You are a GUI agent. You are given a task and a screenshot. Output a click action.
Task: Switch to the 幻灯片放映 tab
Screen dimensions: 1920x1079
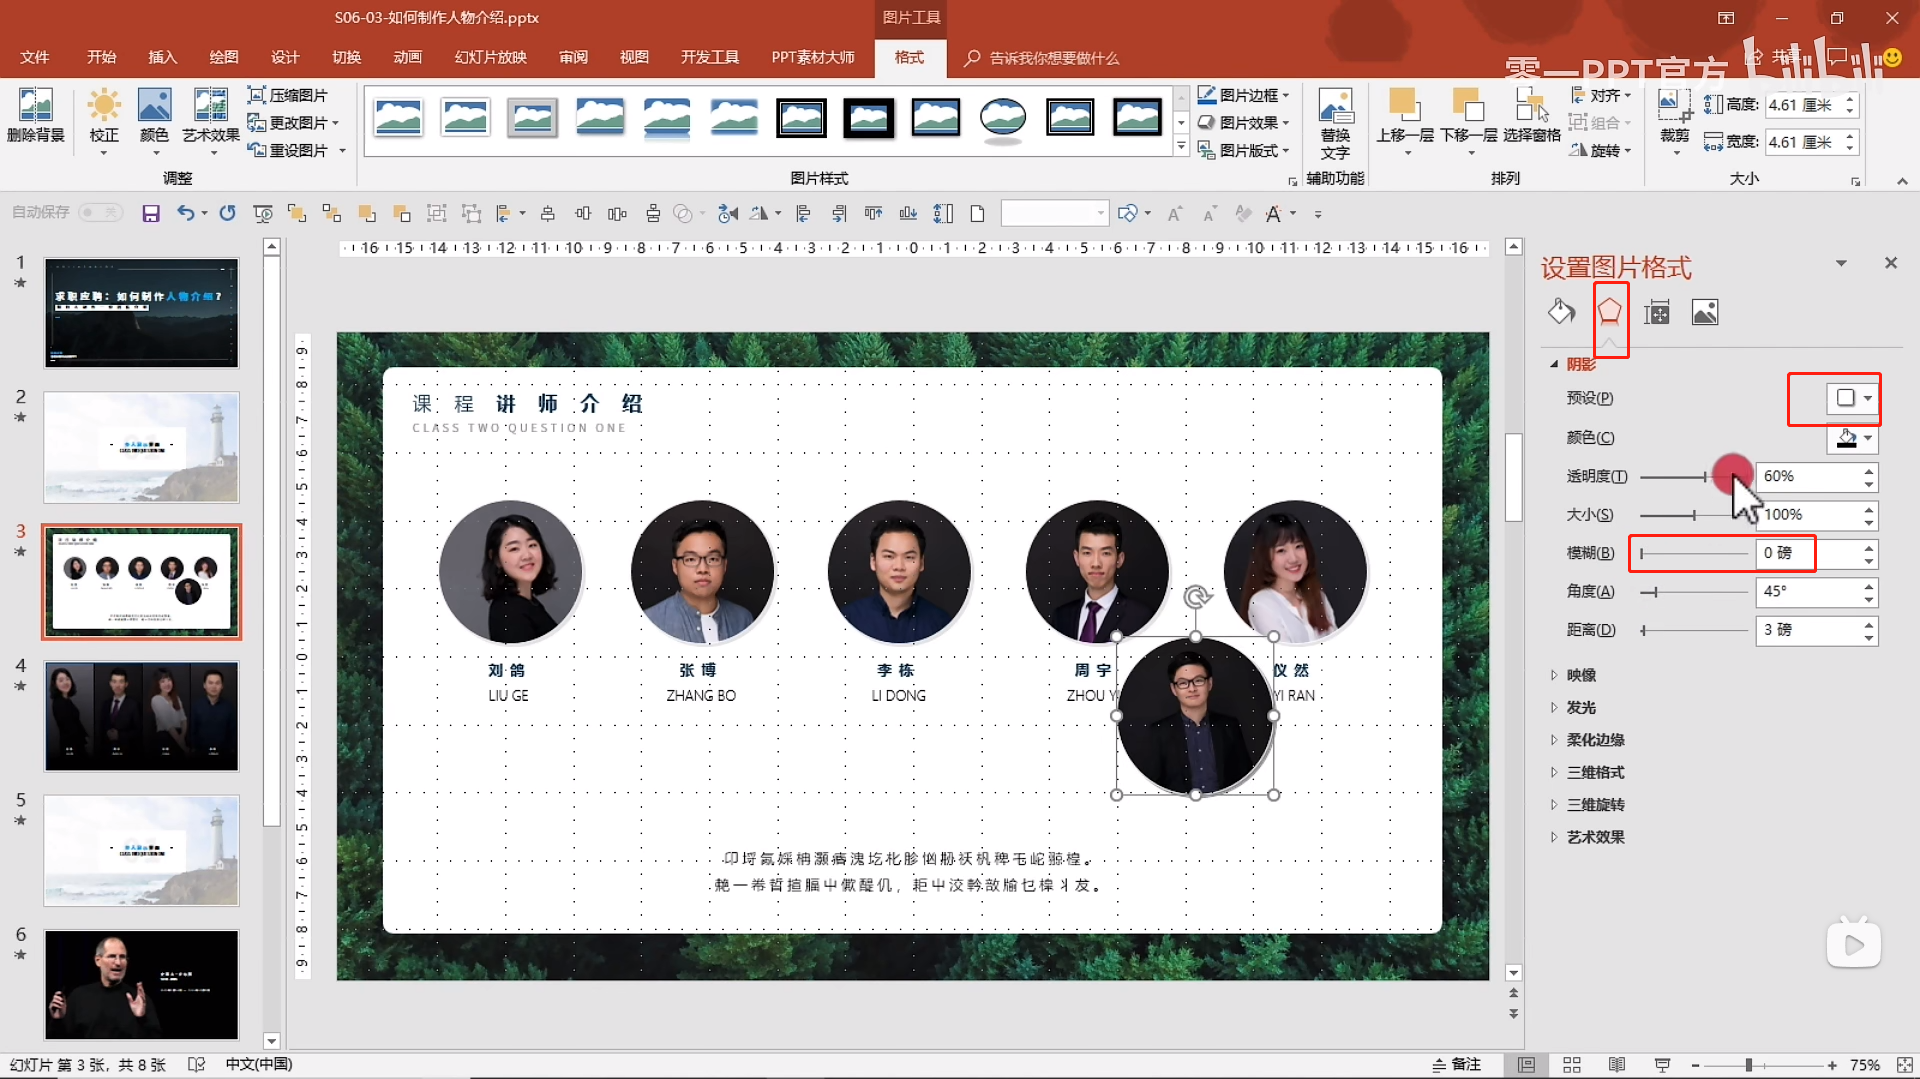(x=491, y=57)
